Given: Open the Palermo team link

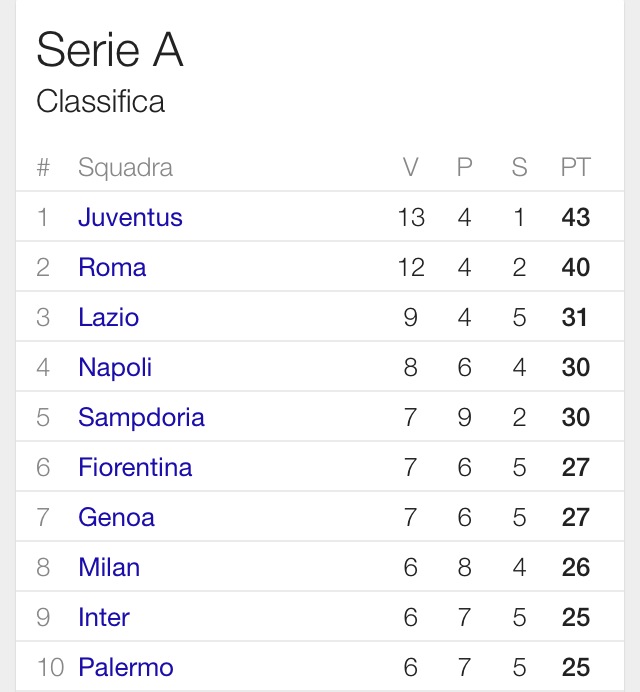Looking at the screenshot, I should tap(126, 667).
